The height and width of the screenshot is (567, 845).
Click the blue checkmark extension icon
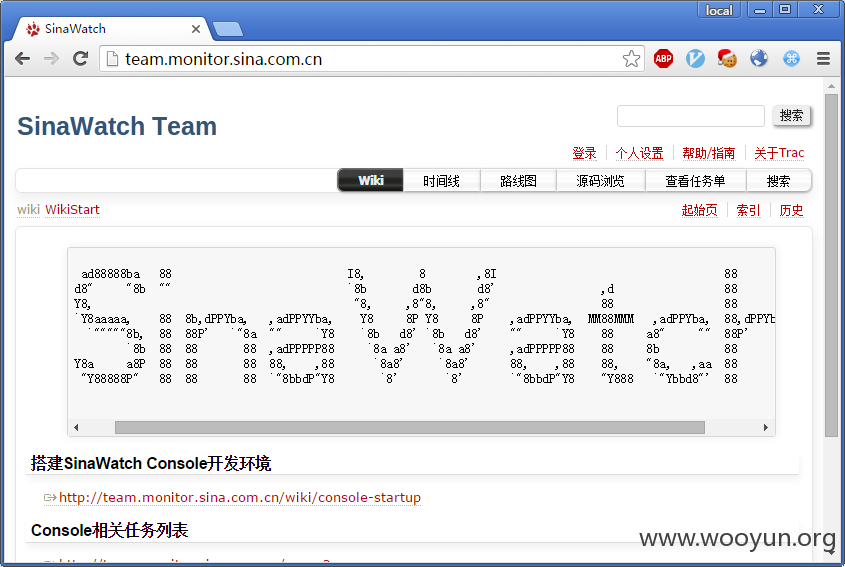tap(695, 58)
